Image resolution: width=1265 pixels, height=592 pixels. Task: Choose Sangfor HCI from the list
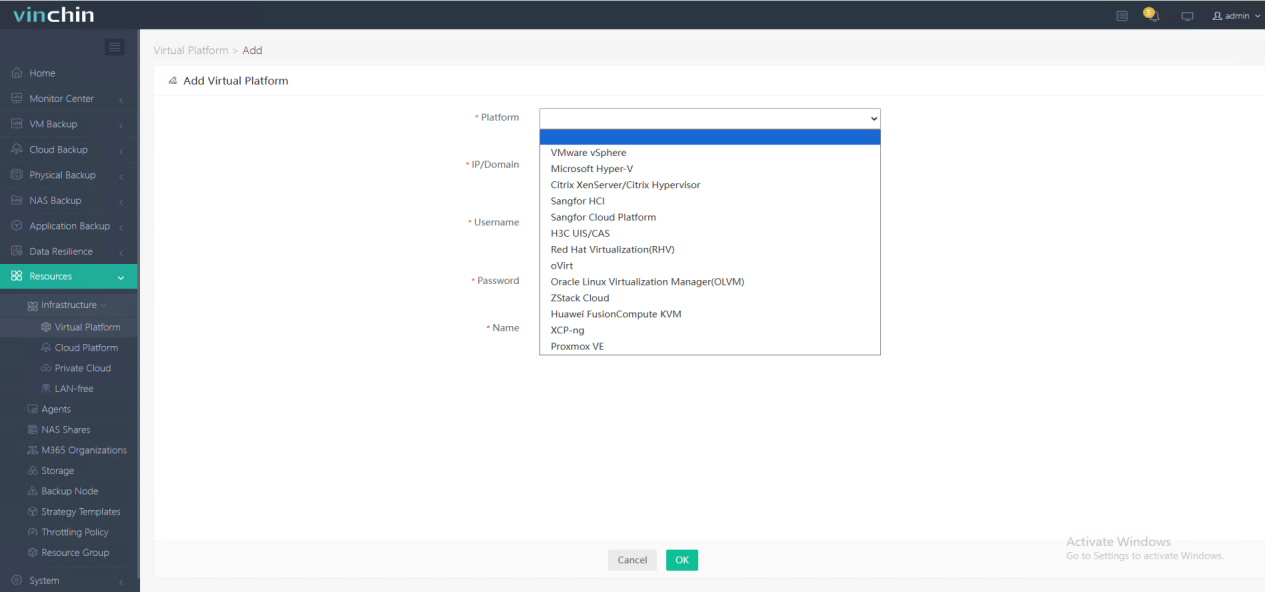pyautogui.click(x=710, y=201)
